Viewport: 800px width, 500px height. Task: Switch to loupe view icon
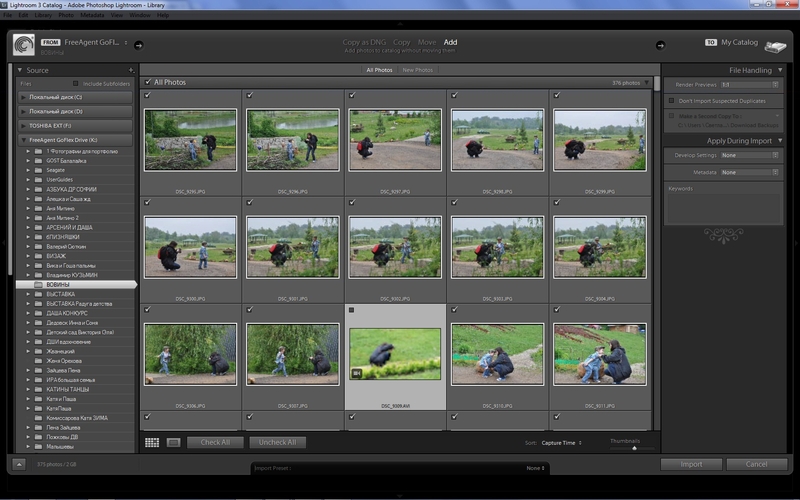point(173,442)
